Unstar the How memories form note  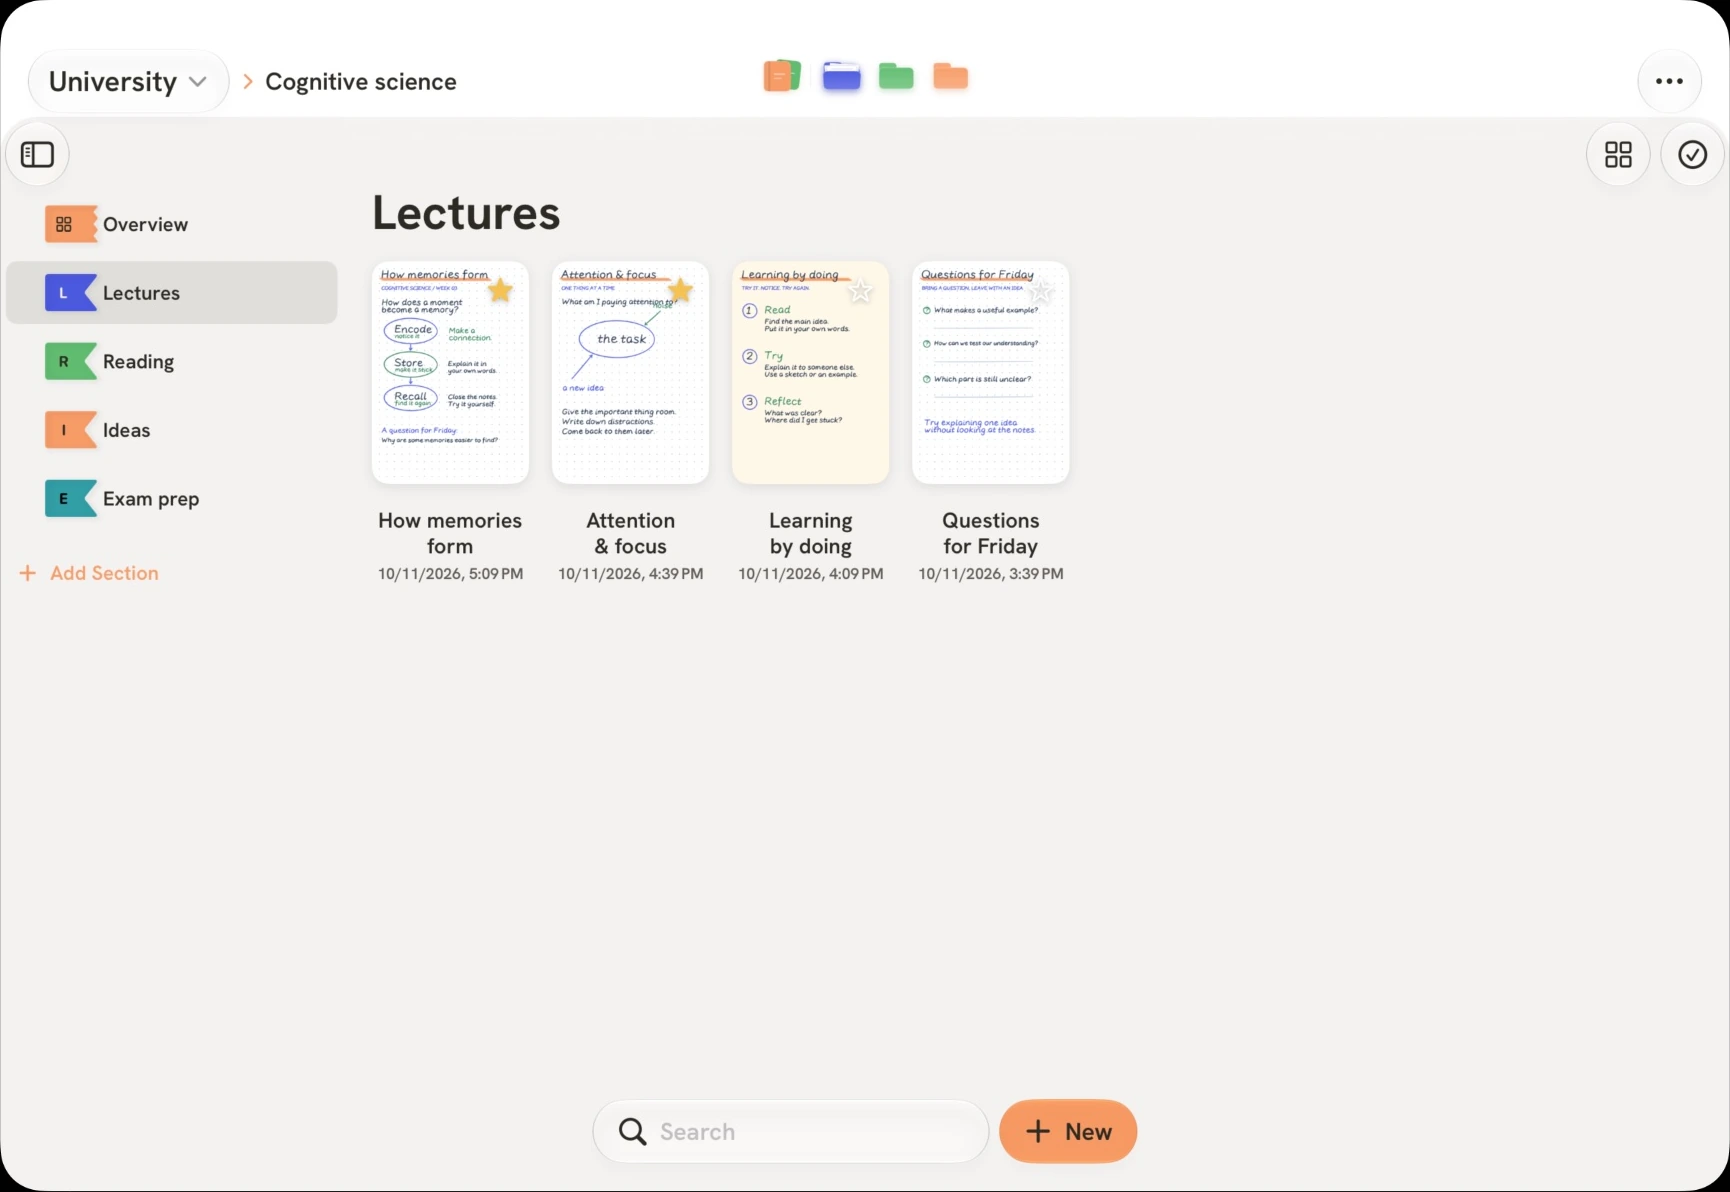tap(500, 291)
